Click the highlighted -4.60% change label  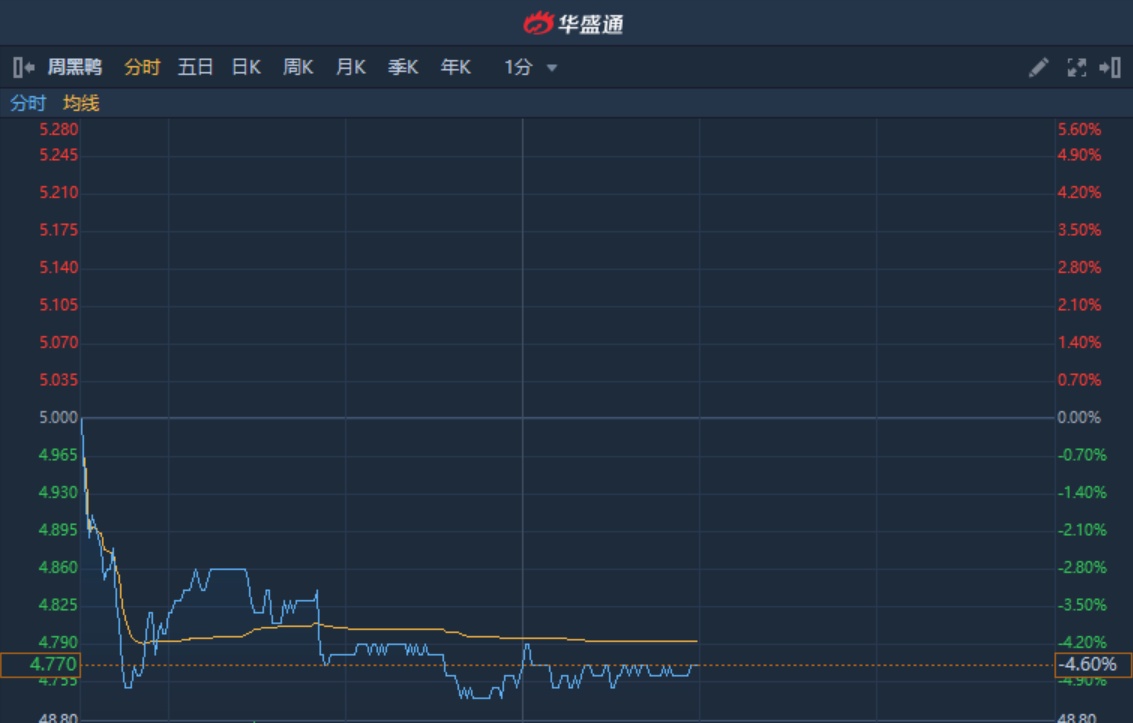[1093, 664]
